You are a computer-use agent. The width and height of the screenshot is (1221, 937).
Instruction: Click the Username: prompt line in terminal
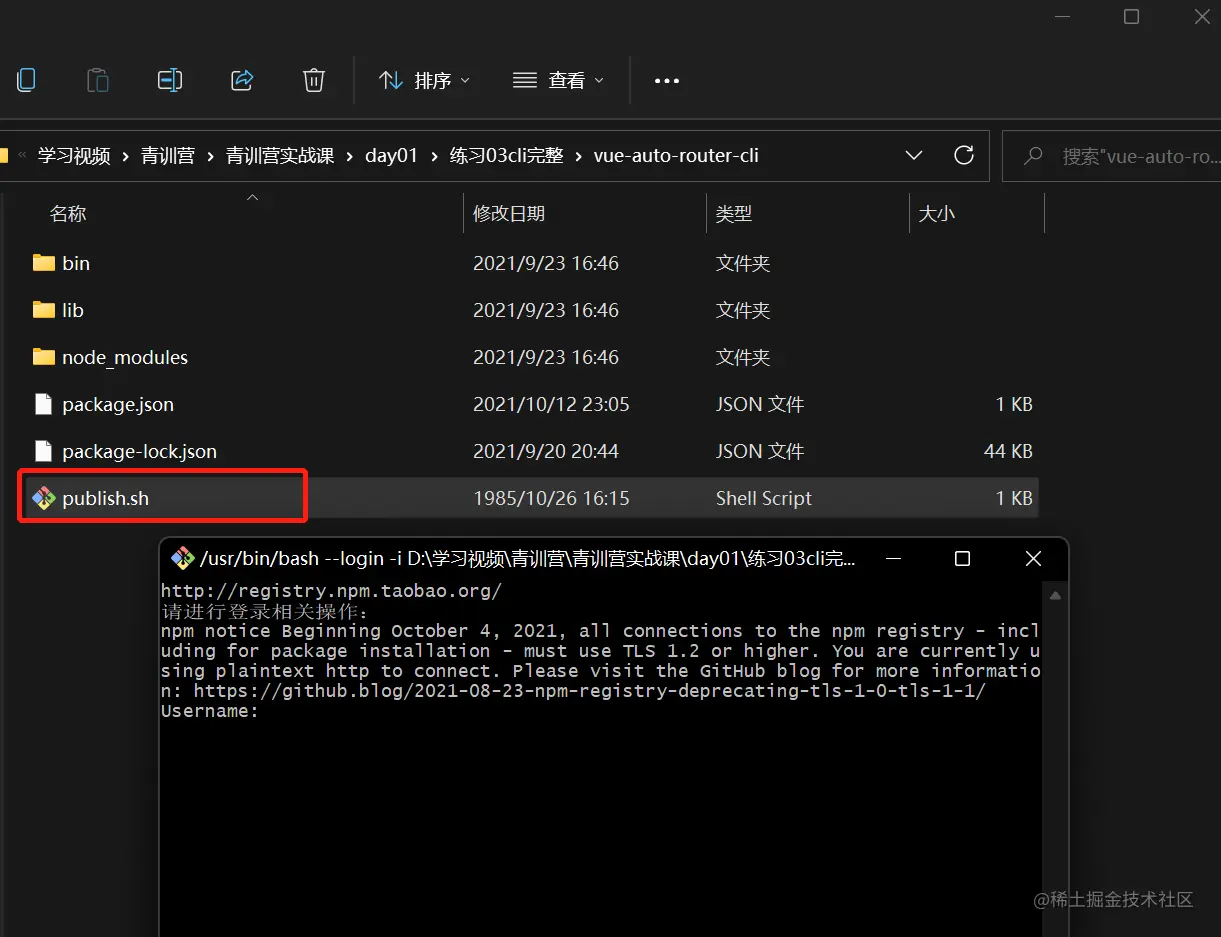pyautogui.click(x=210, y=711)
